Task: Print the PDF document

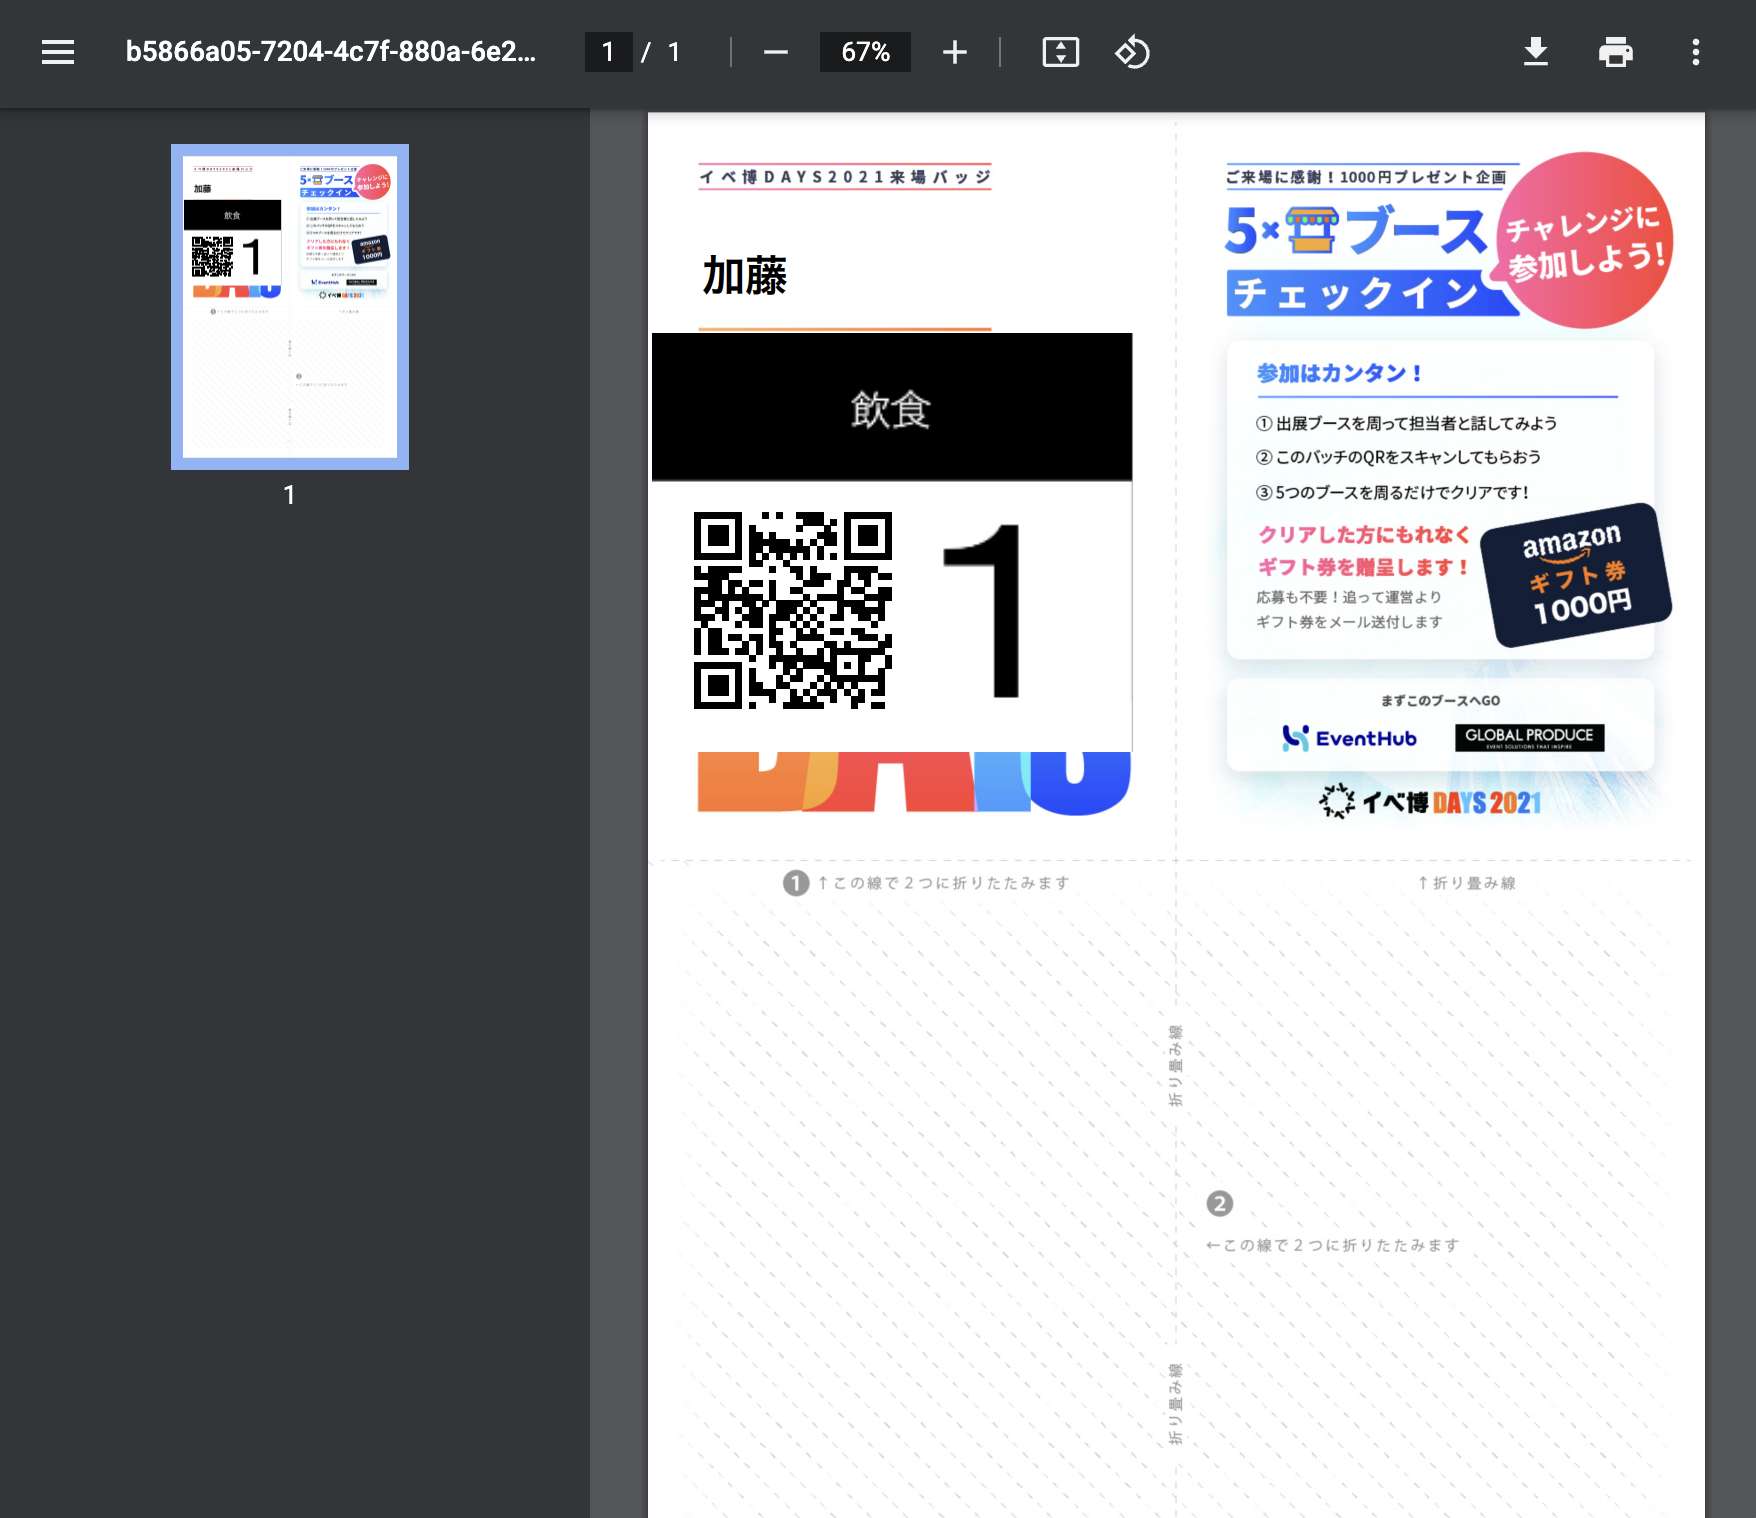Action: pos(1616,52)
